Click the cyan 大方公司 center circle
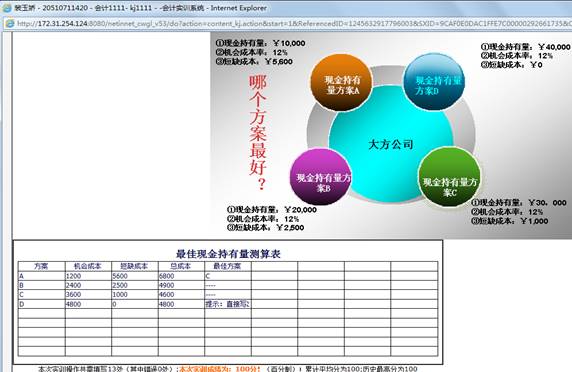This screenshot has width=572, height=372. [391, 144]
